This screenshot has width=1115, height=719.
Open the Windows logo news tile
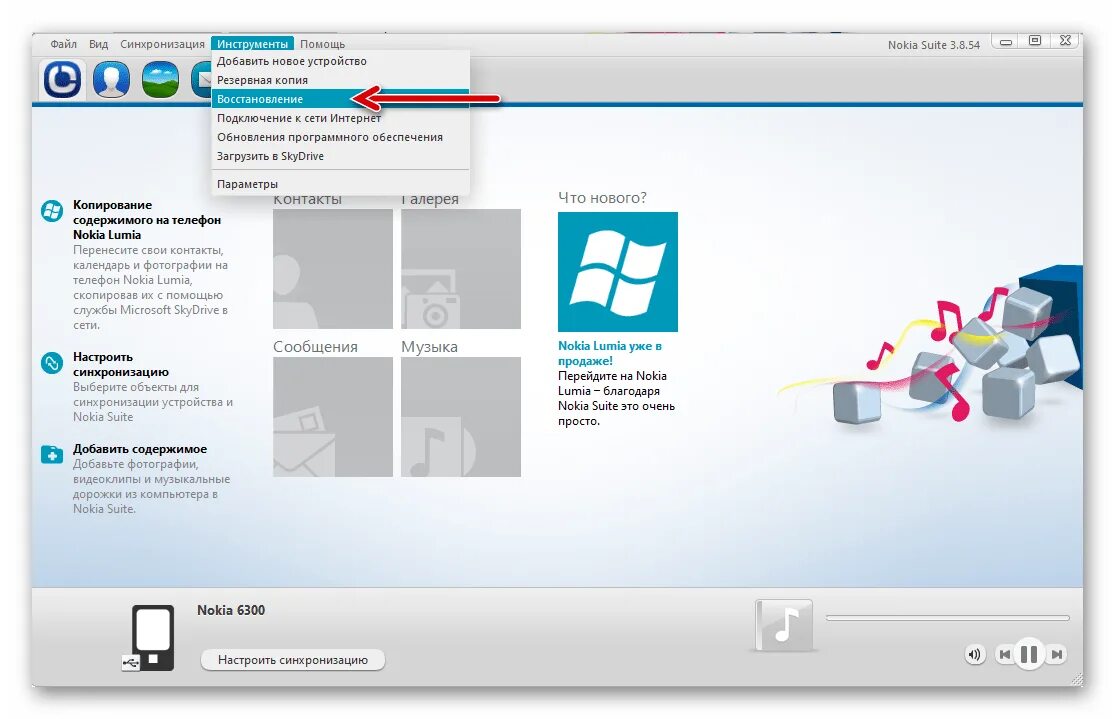coord(617,272)
